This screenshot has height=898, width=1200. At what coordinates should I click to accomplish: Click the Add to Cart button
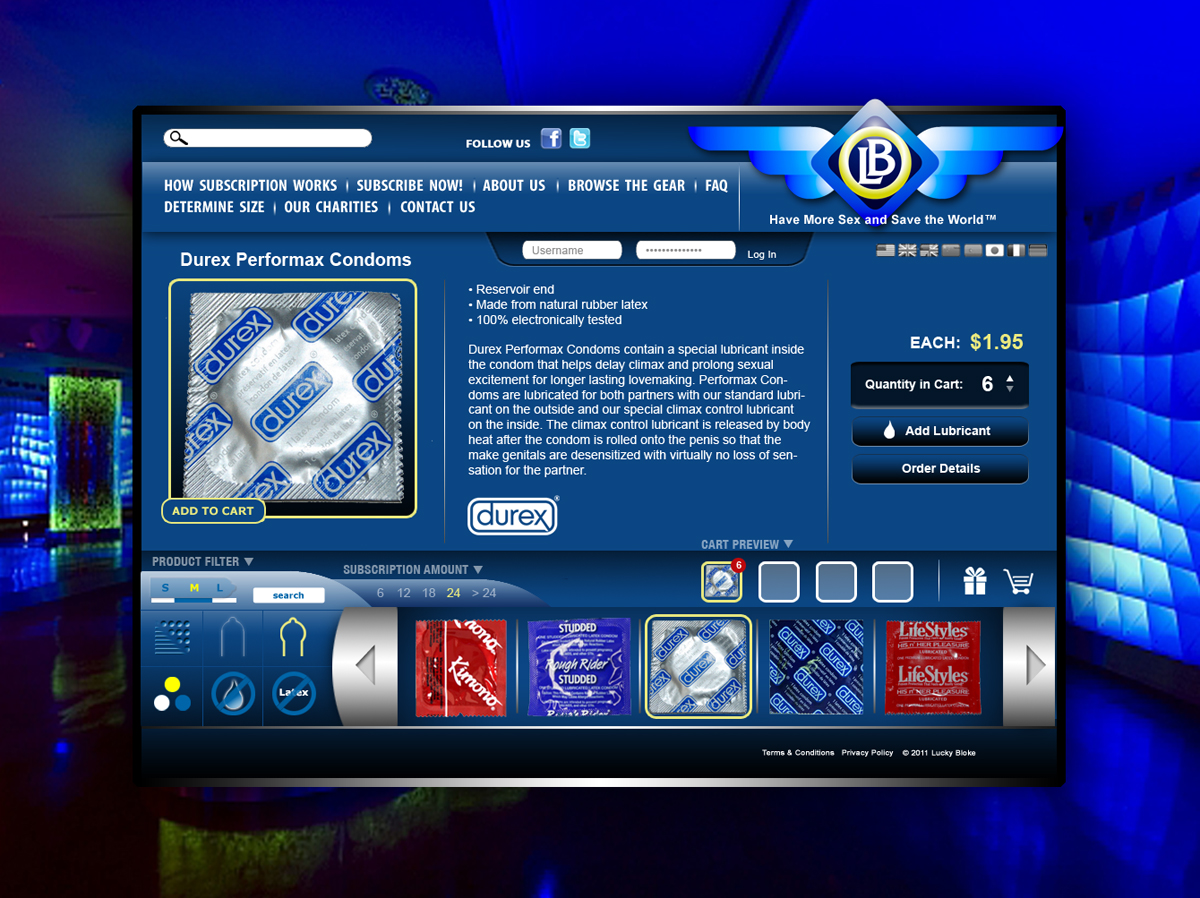tap(213, 511)
